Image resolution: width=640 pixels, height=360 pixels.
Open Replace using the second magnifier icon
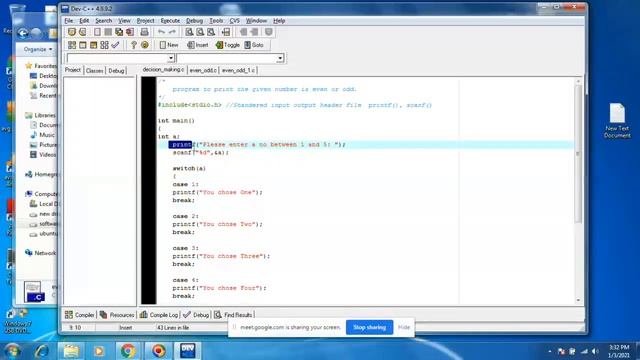(200, 32)
